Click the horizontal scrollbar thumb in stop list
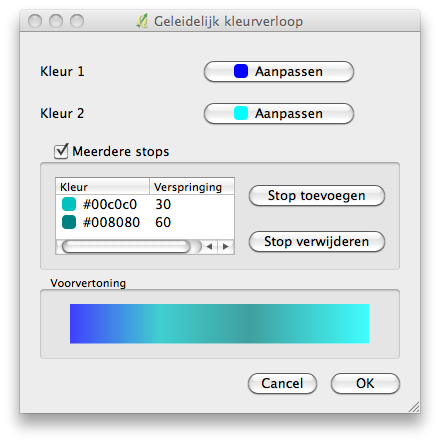 coord(126,247)
